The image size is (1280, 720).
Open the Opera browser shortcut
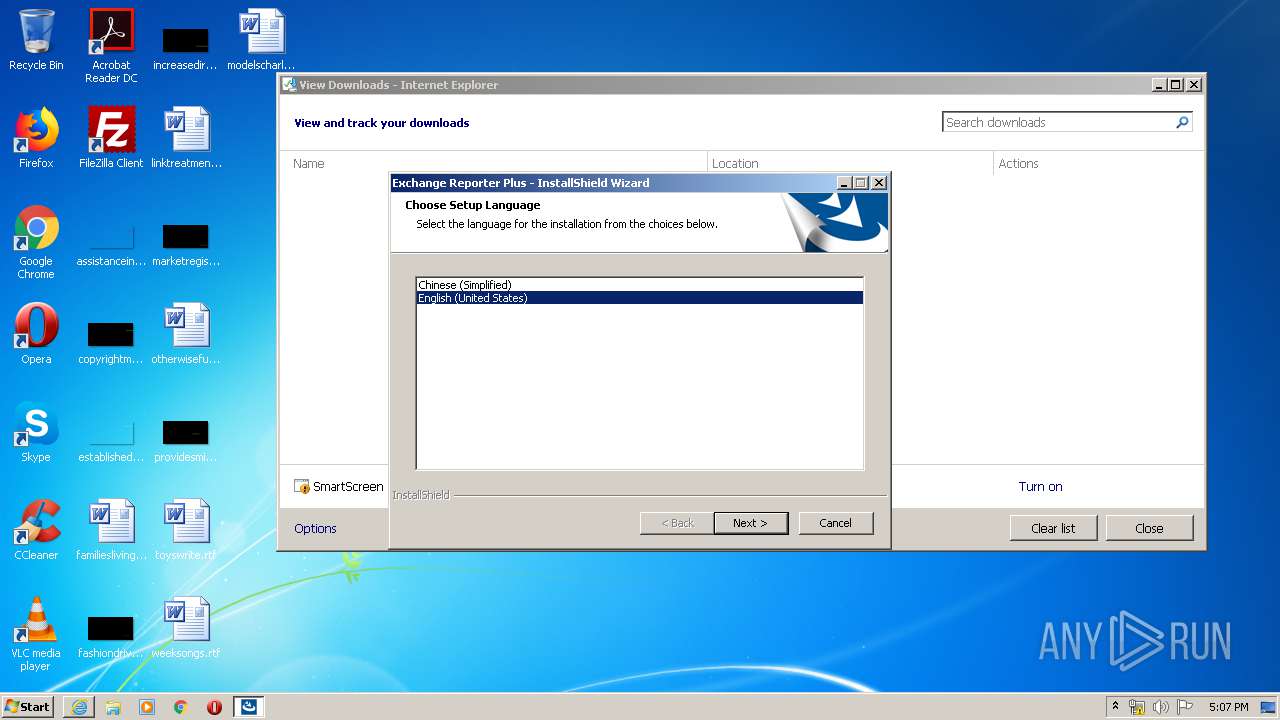pyautogui.click(x=36, y=334)
